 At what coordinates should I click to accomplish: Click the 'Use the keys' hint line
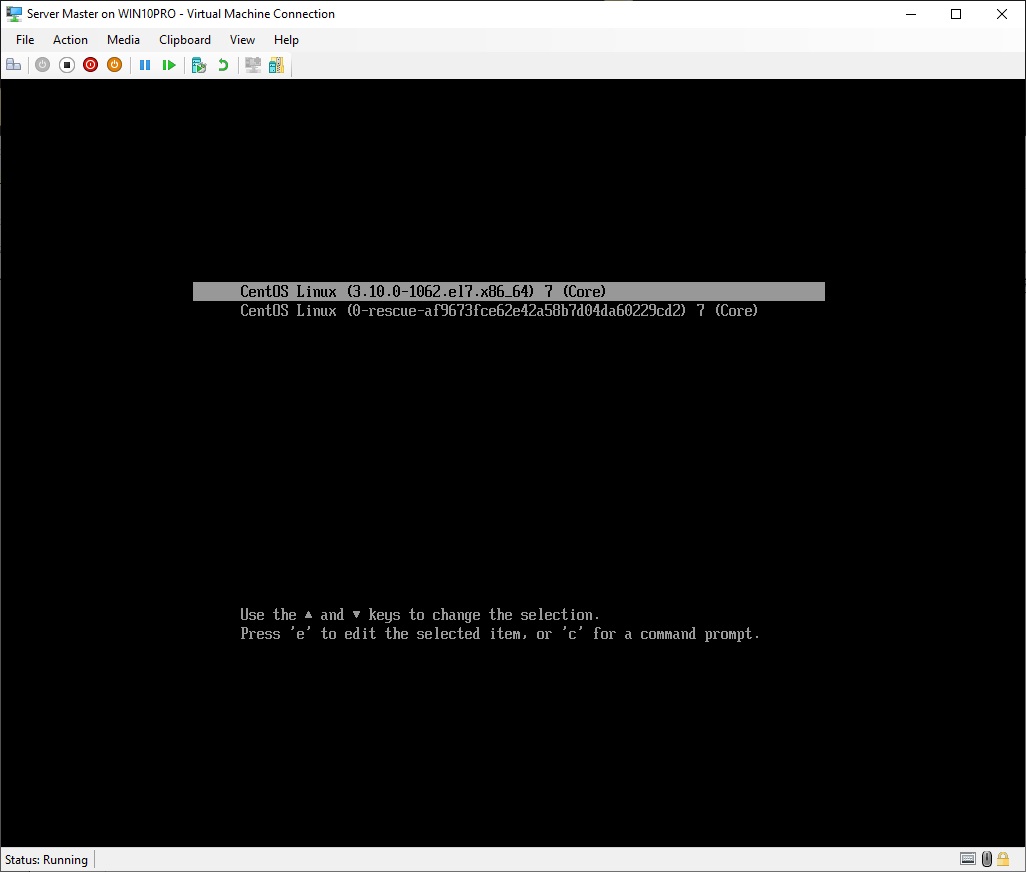[419, 615]
